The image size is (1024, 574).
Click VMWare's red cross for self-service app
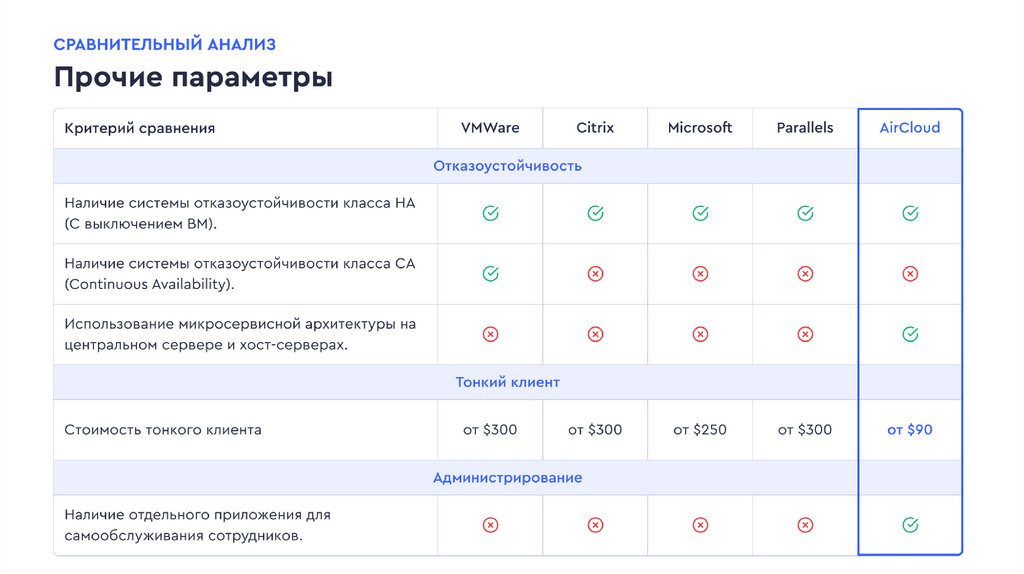pyautogui.click(x=490, y=524)
